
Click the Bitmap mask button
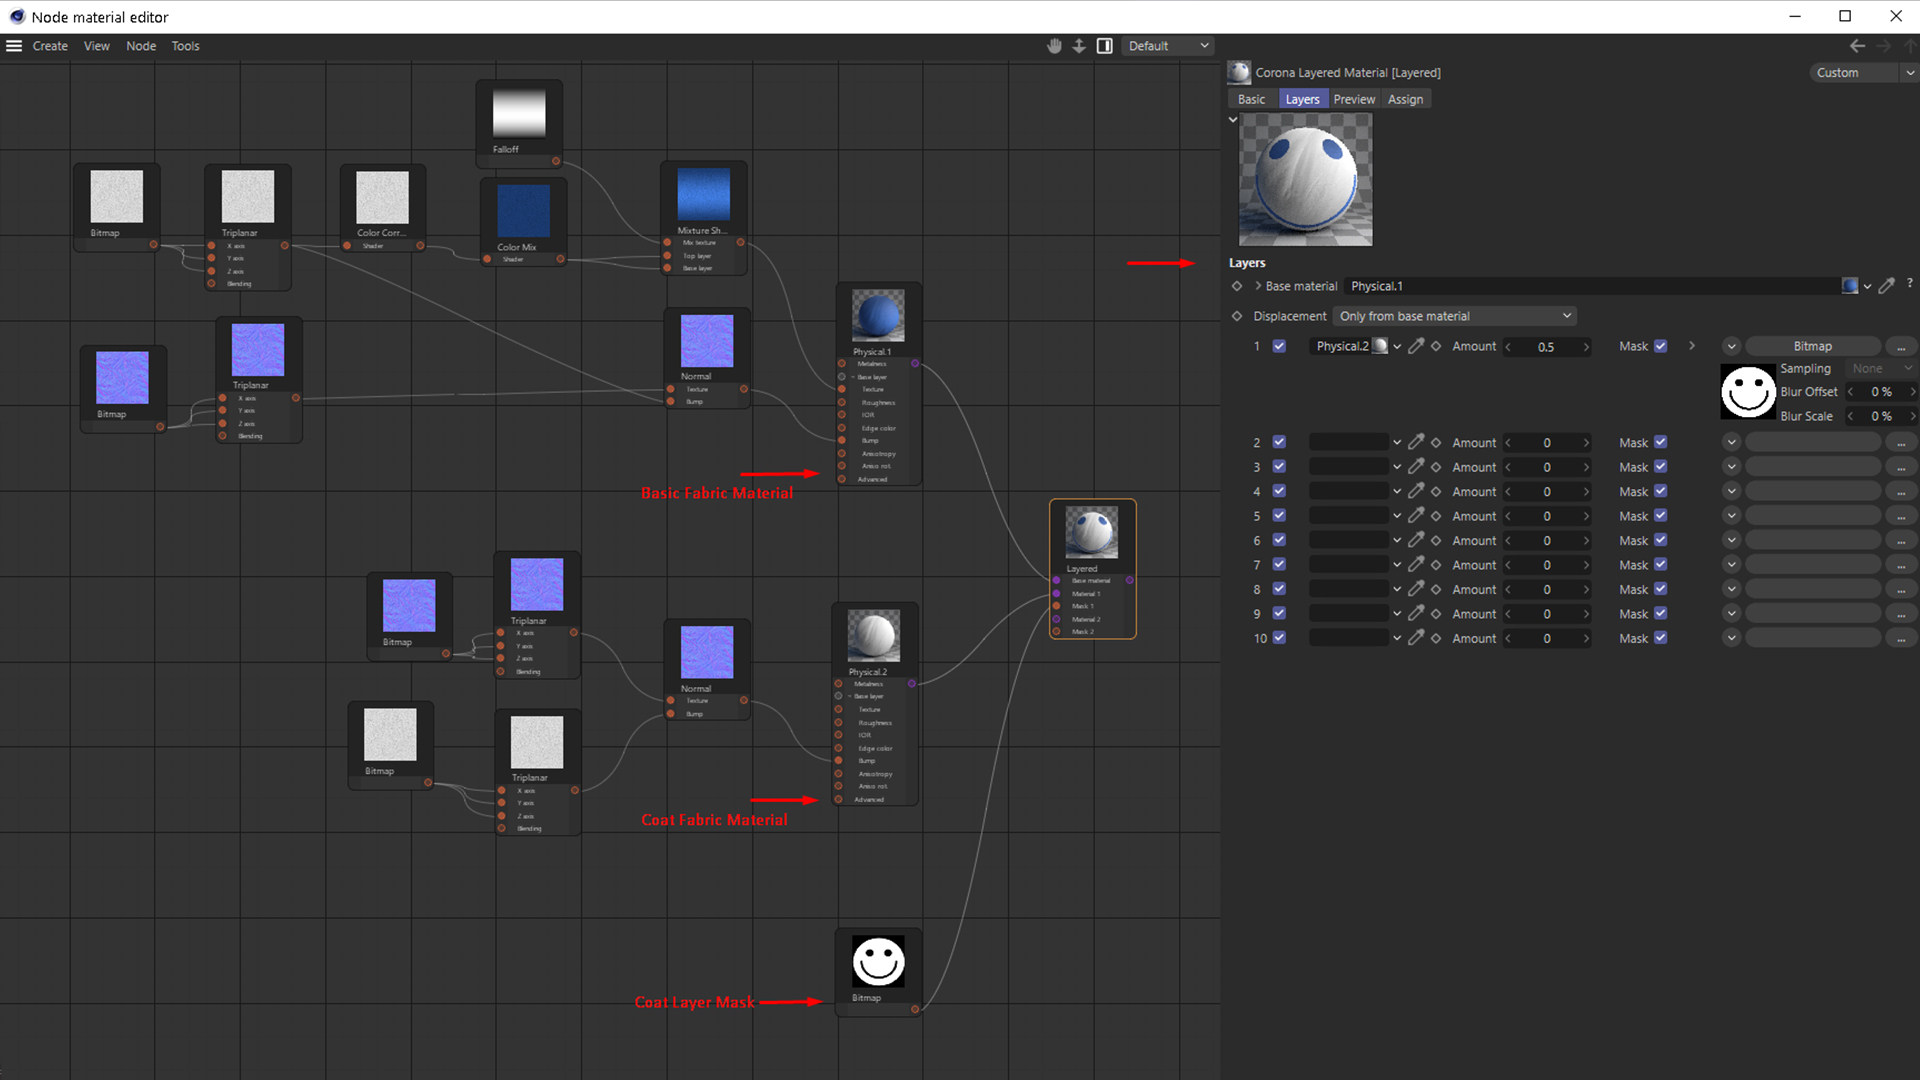point(1812,346)
